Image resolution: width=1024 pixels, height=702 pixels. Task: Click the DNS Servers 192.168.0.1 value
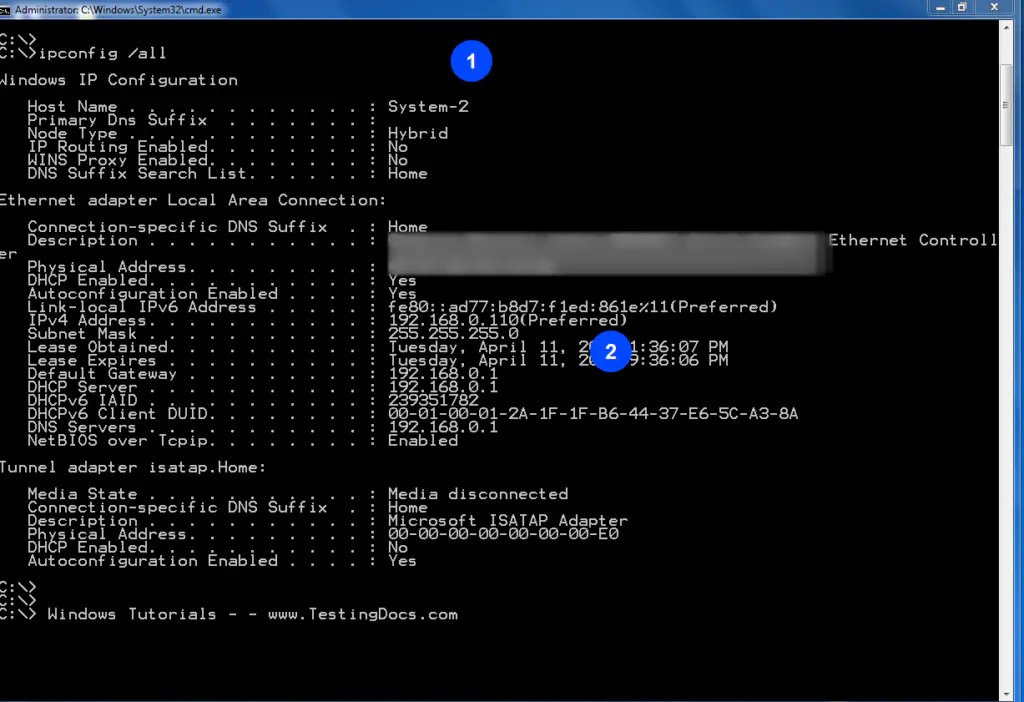coord(443,428)
